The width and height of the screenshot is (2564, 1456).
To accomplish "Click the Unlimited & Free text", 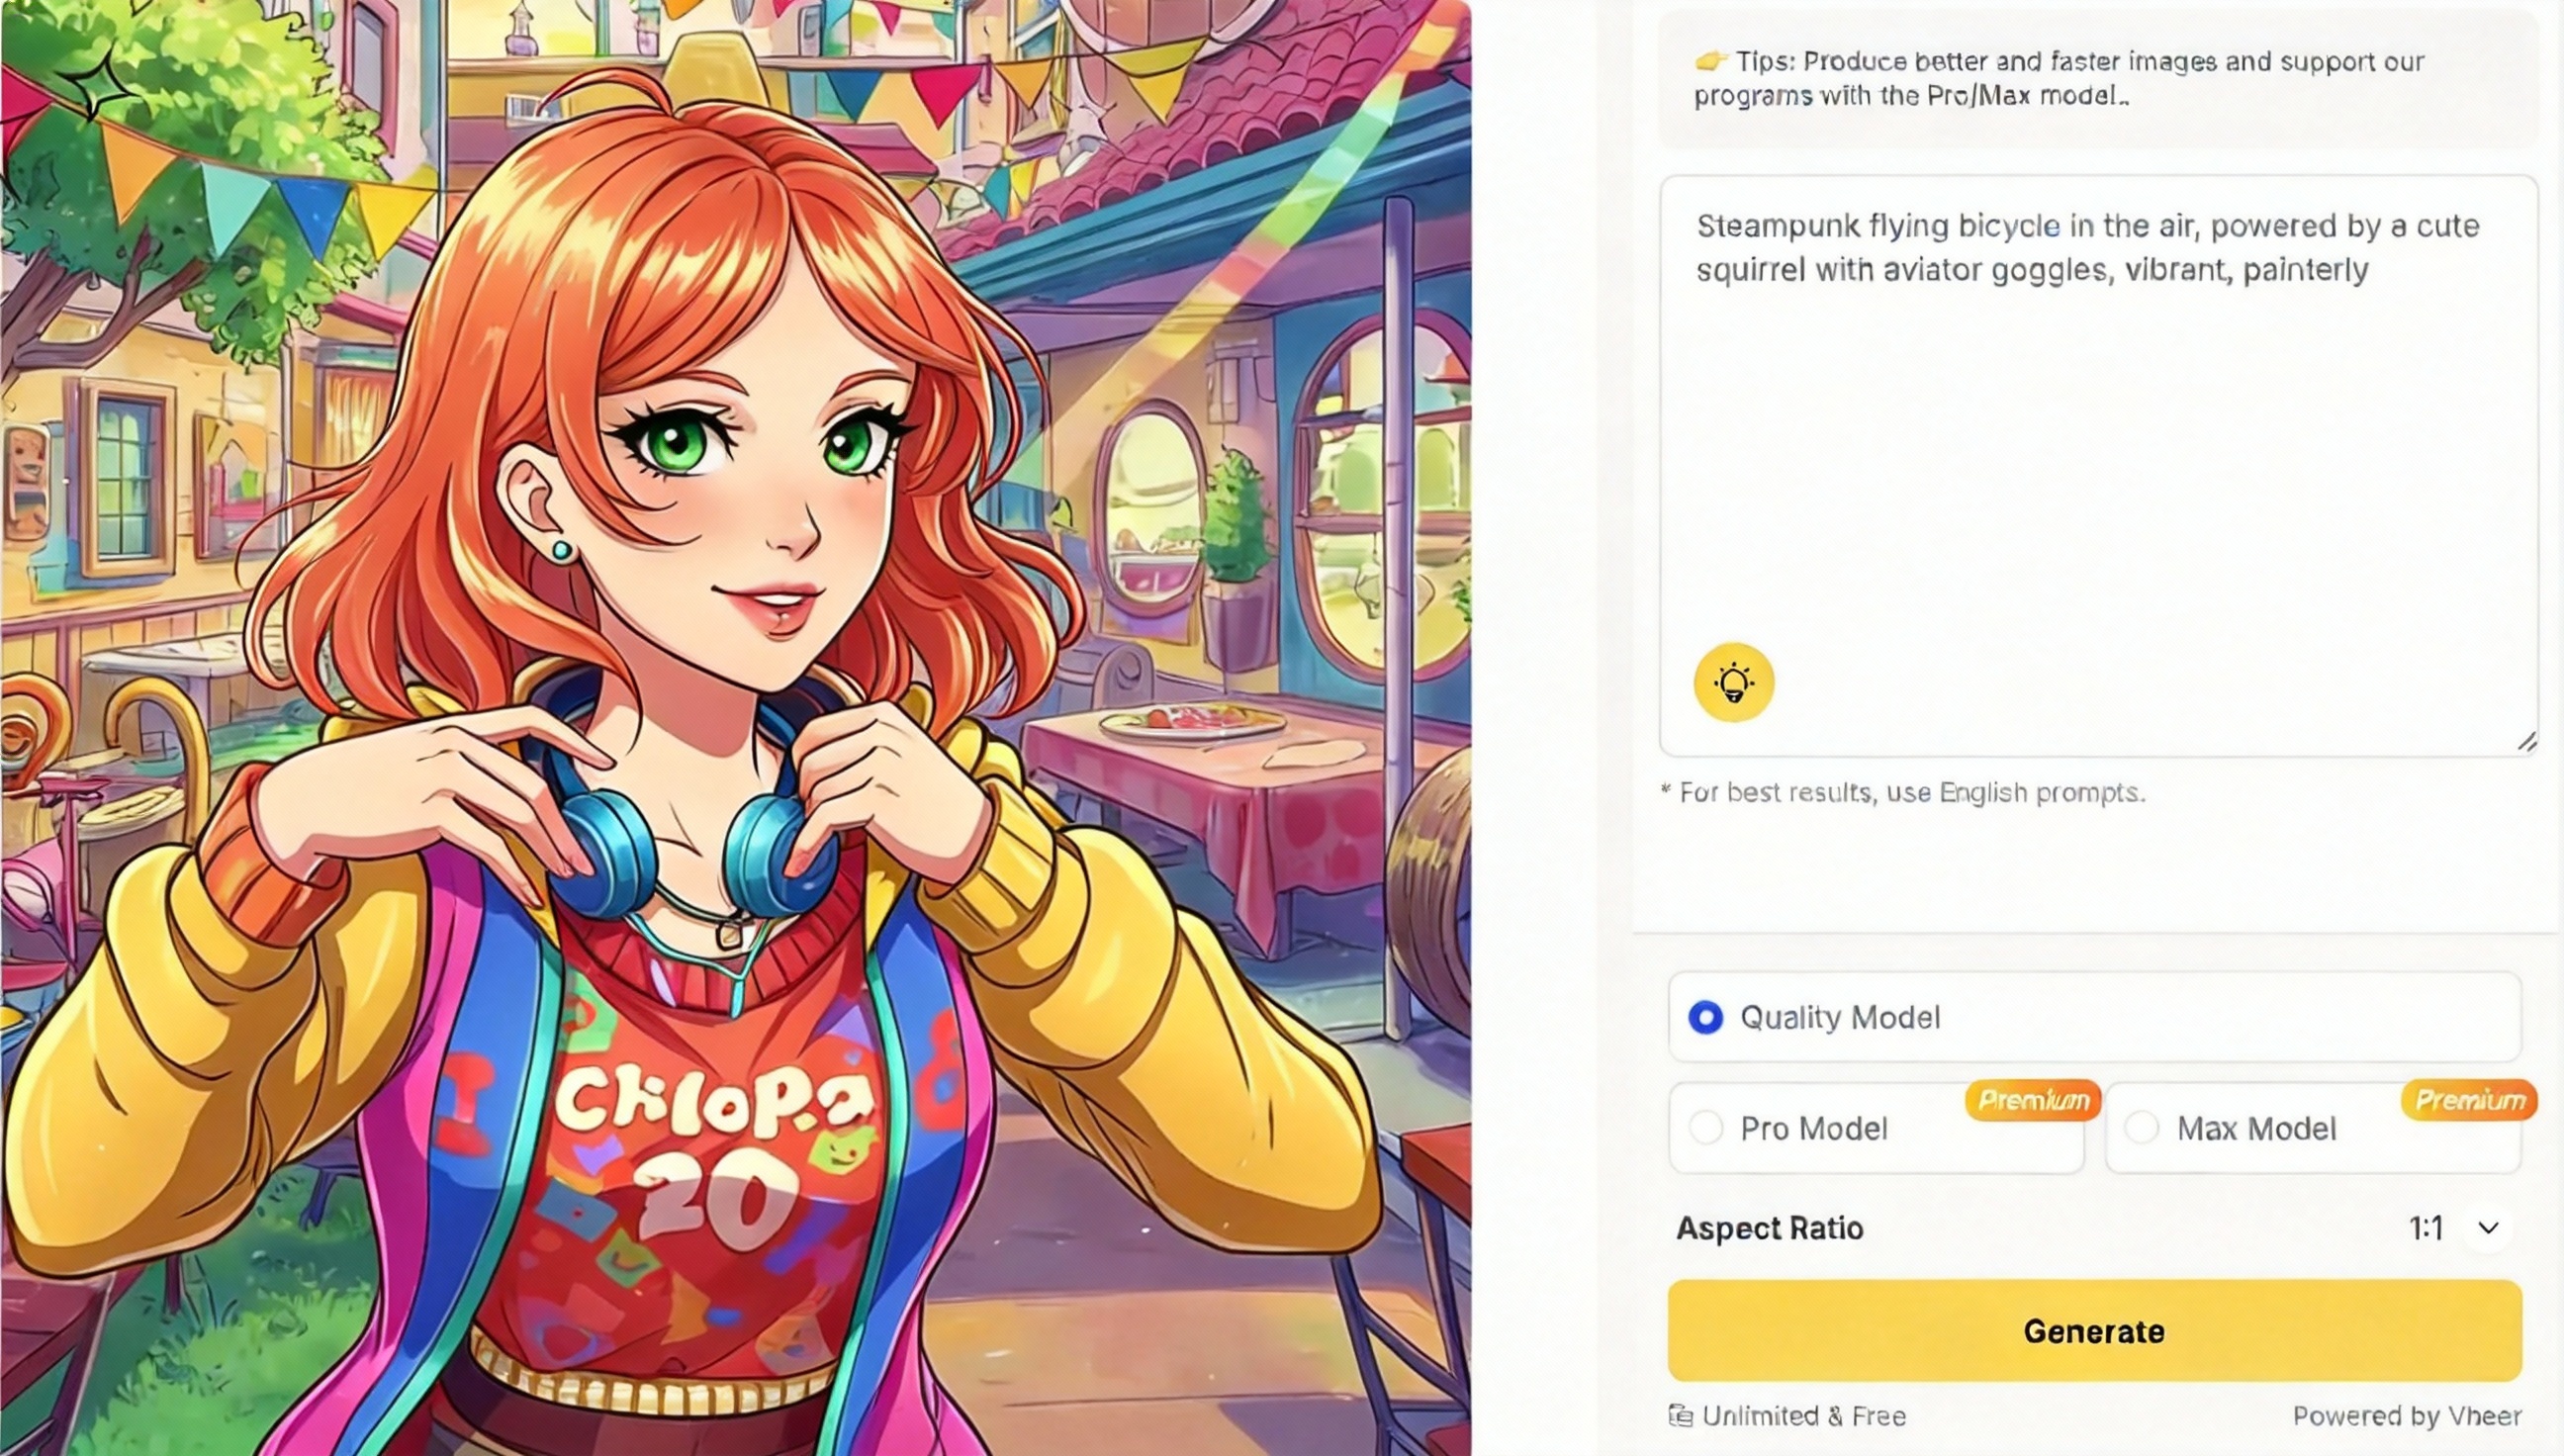I will pyautogui.click(x=1804, y=1416).
